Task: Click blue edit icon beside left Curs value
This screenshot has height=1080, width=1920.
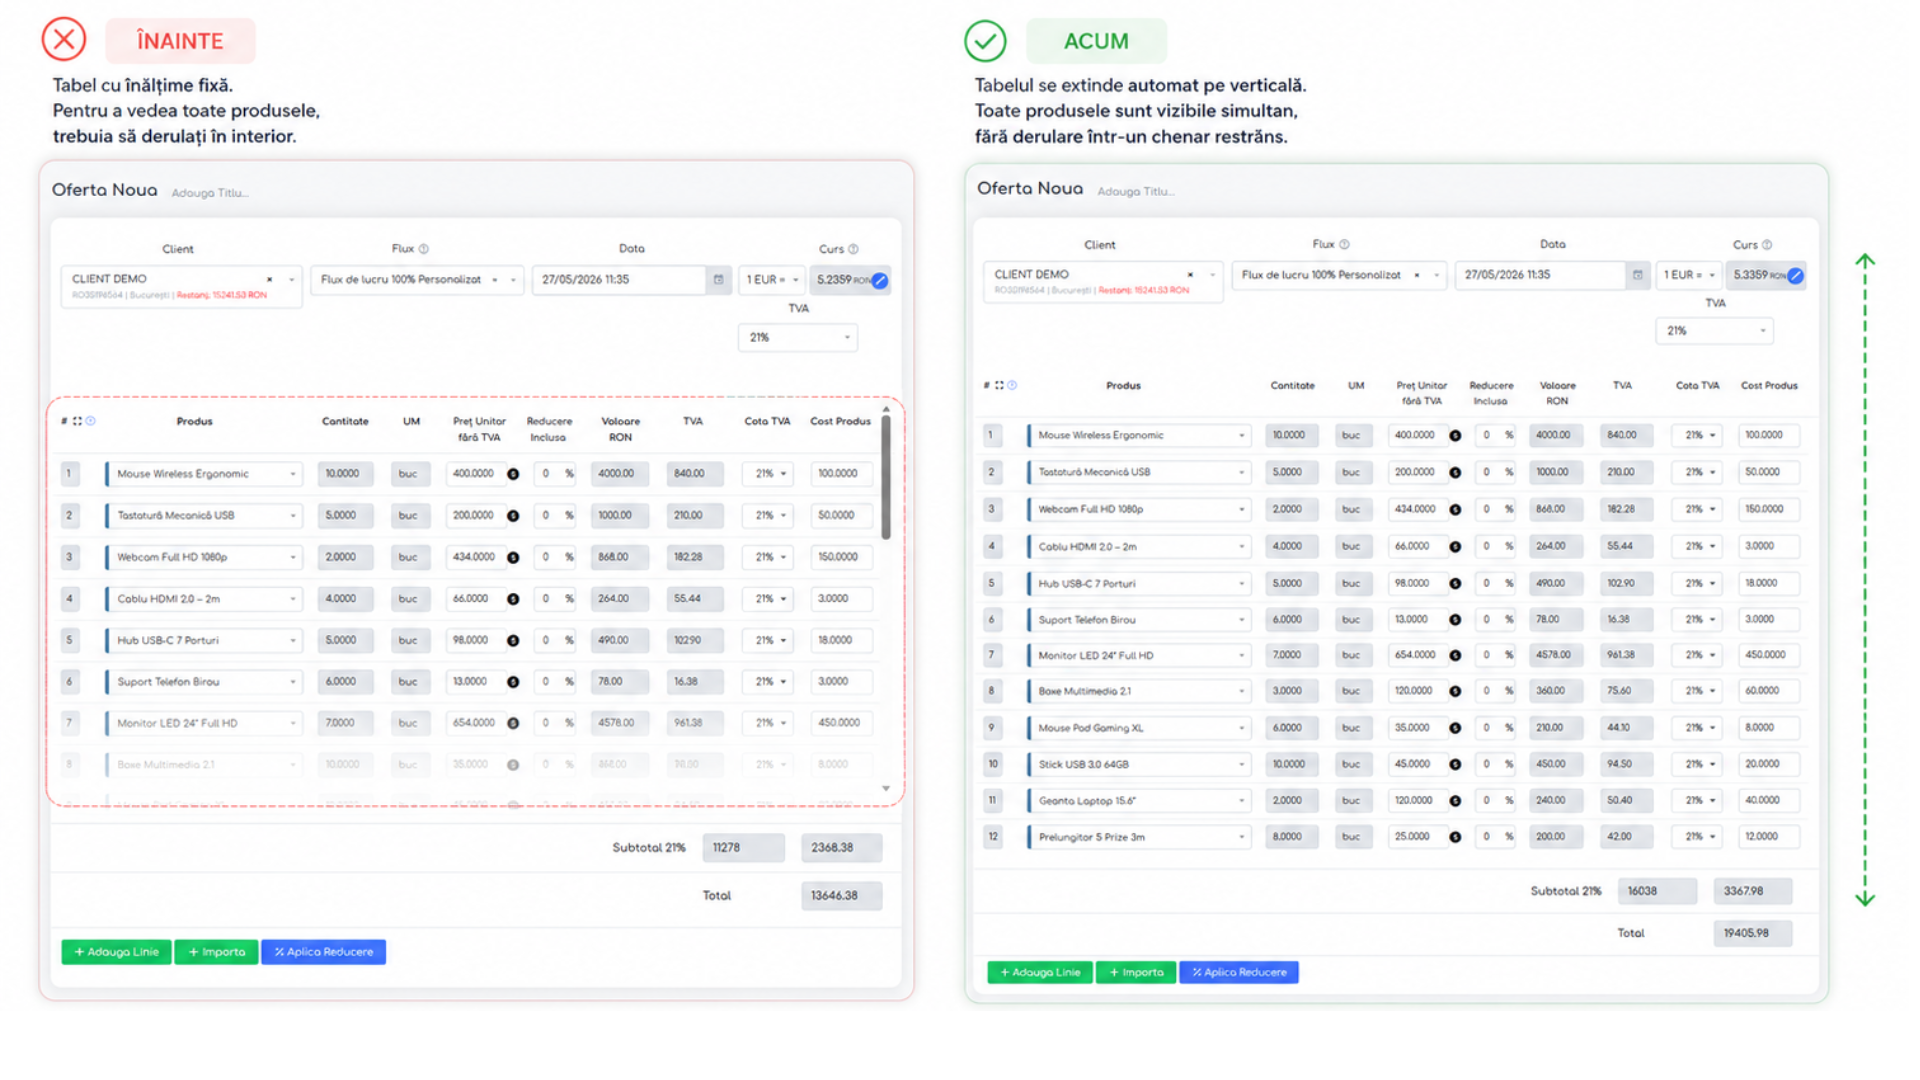Action: click(x=880, y=281)
